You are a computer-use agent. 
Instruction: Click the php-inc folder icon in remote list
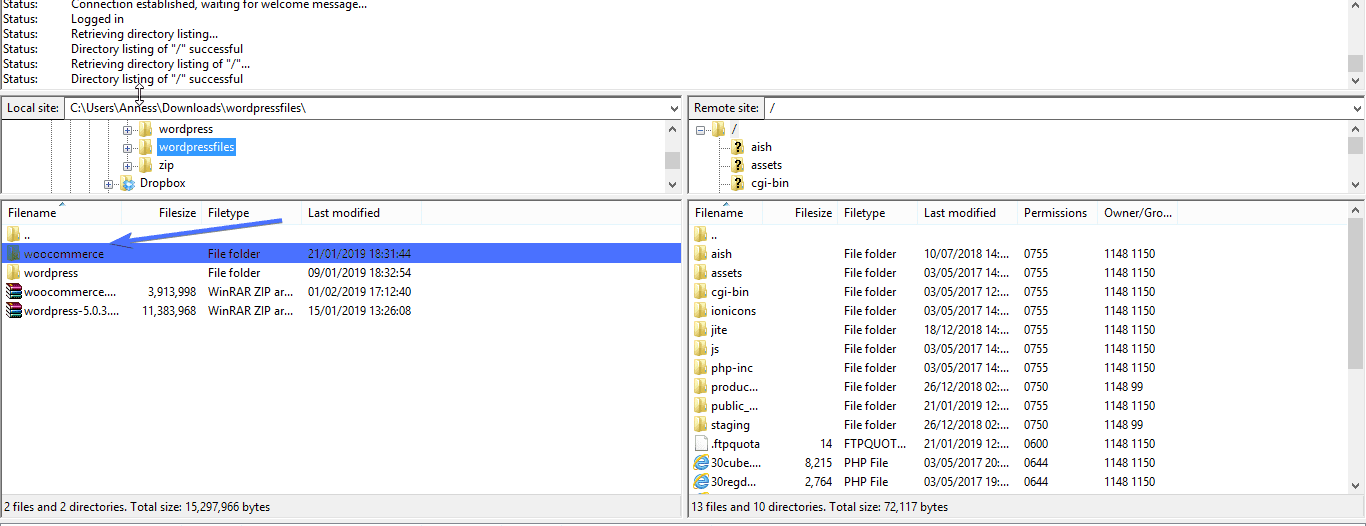(x=701, y=368)
